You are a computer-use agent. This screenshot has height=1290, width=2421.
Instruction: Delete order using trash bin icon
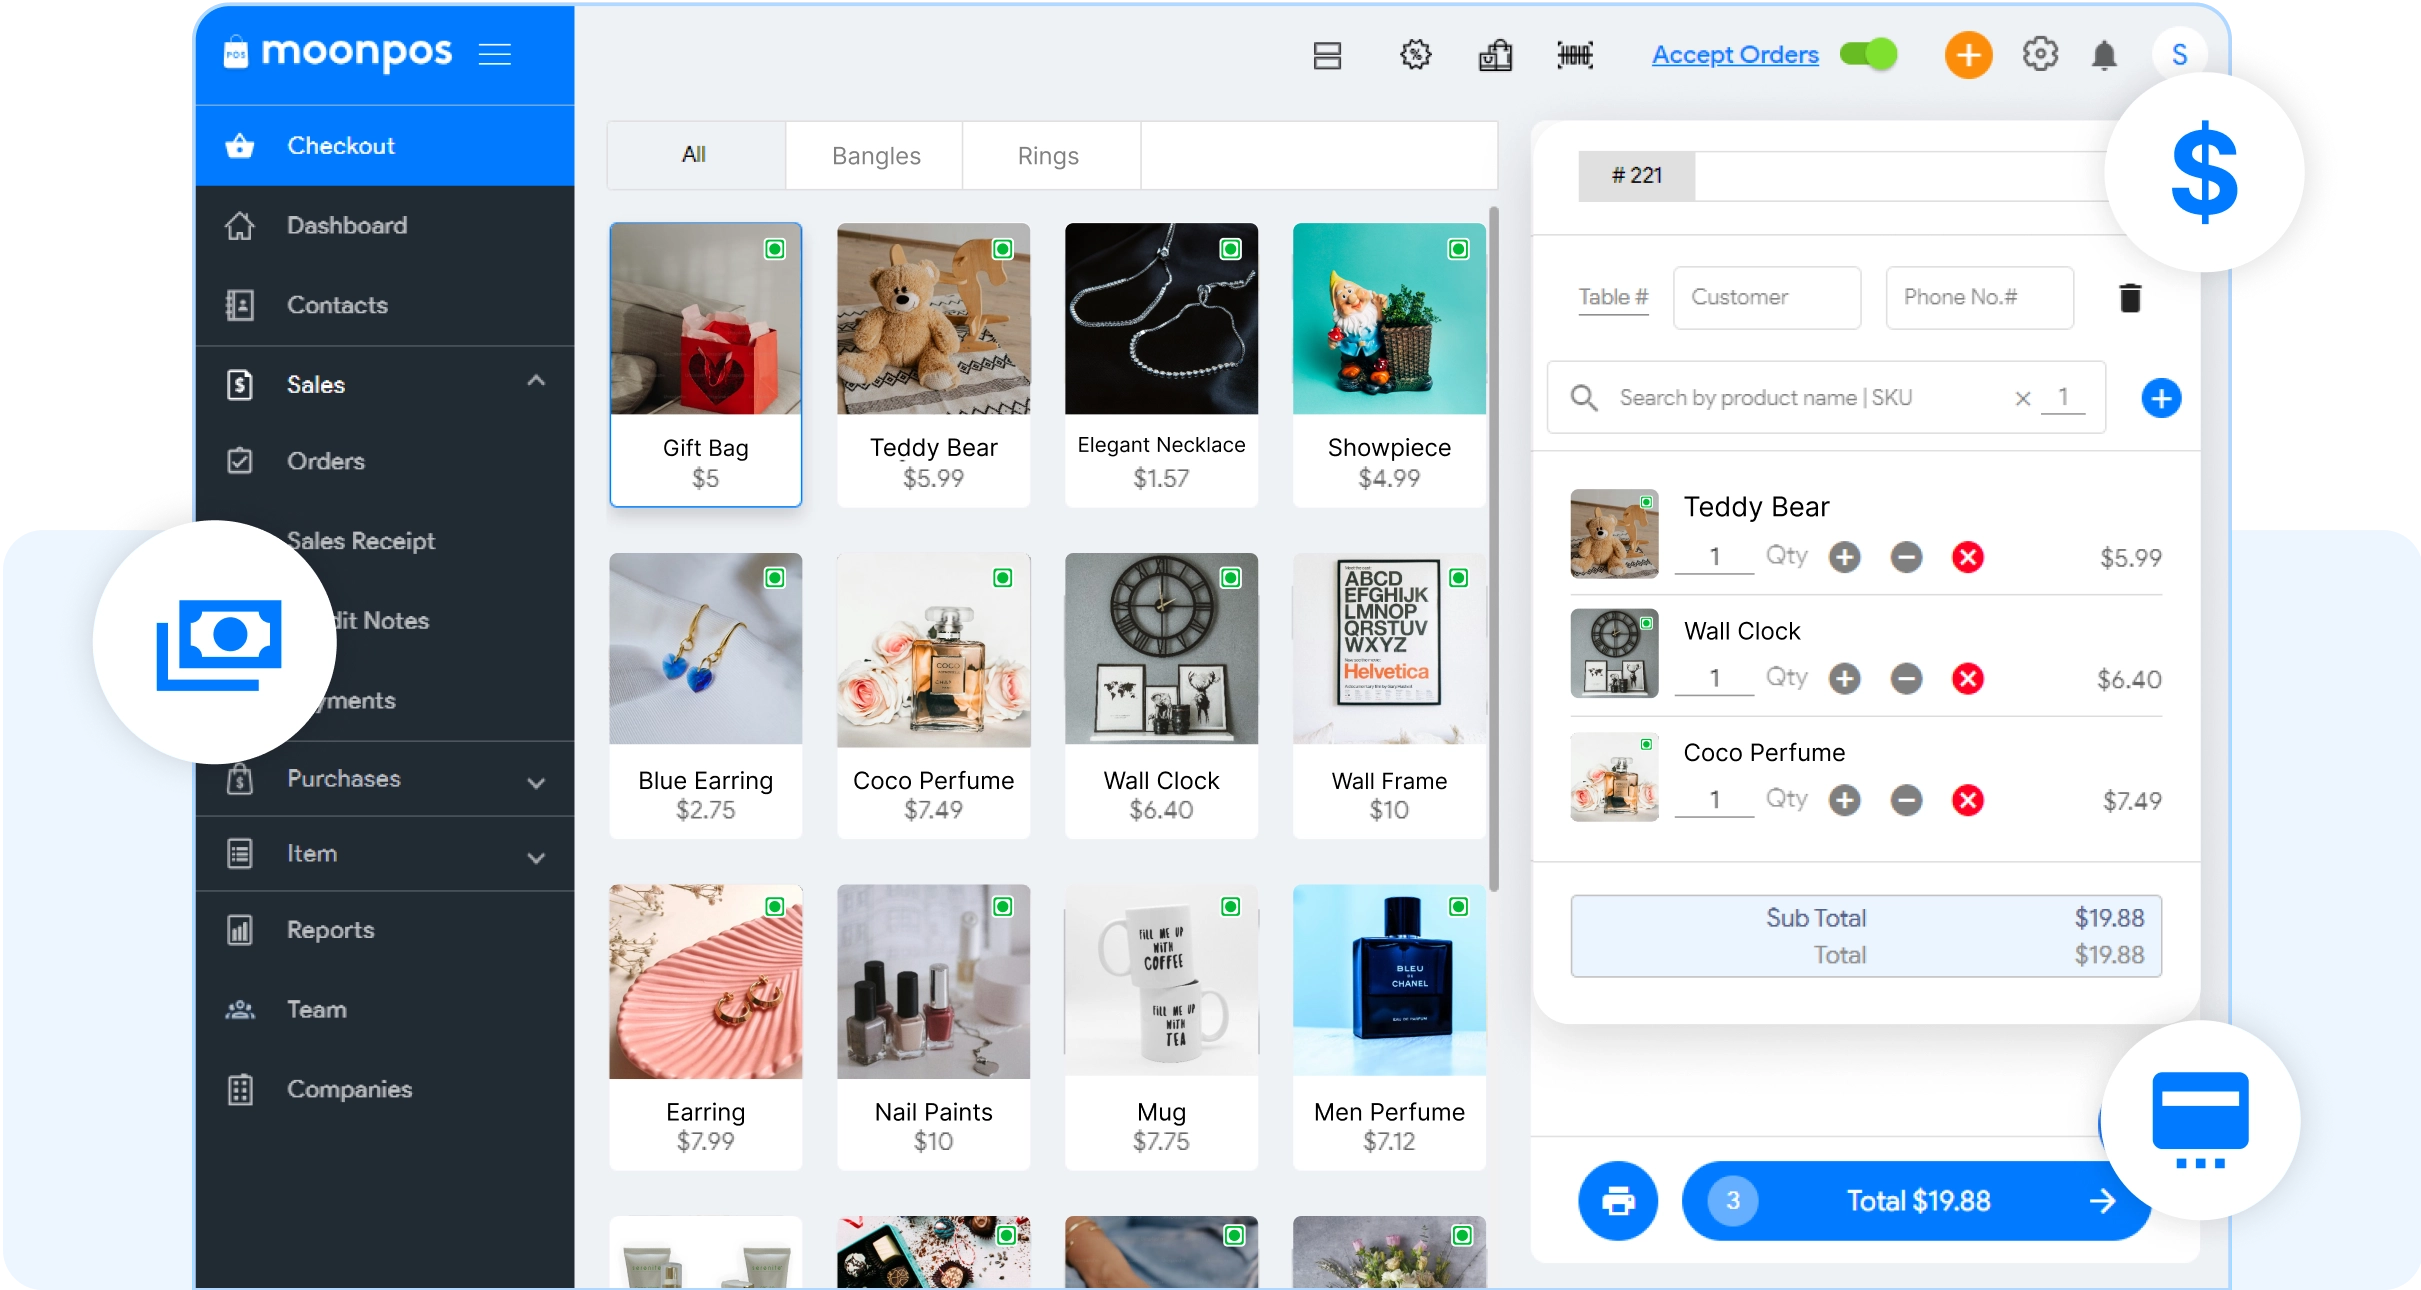pos(2130,298)
